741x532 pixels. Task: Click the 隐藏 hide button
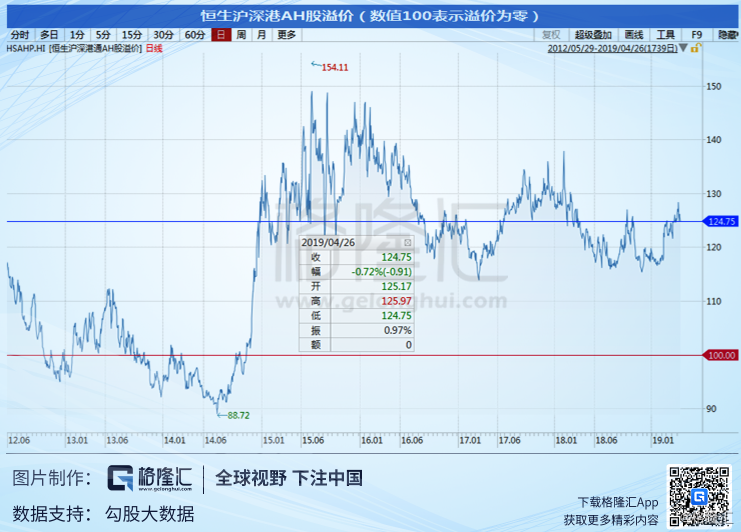(727, 35)
